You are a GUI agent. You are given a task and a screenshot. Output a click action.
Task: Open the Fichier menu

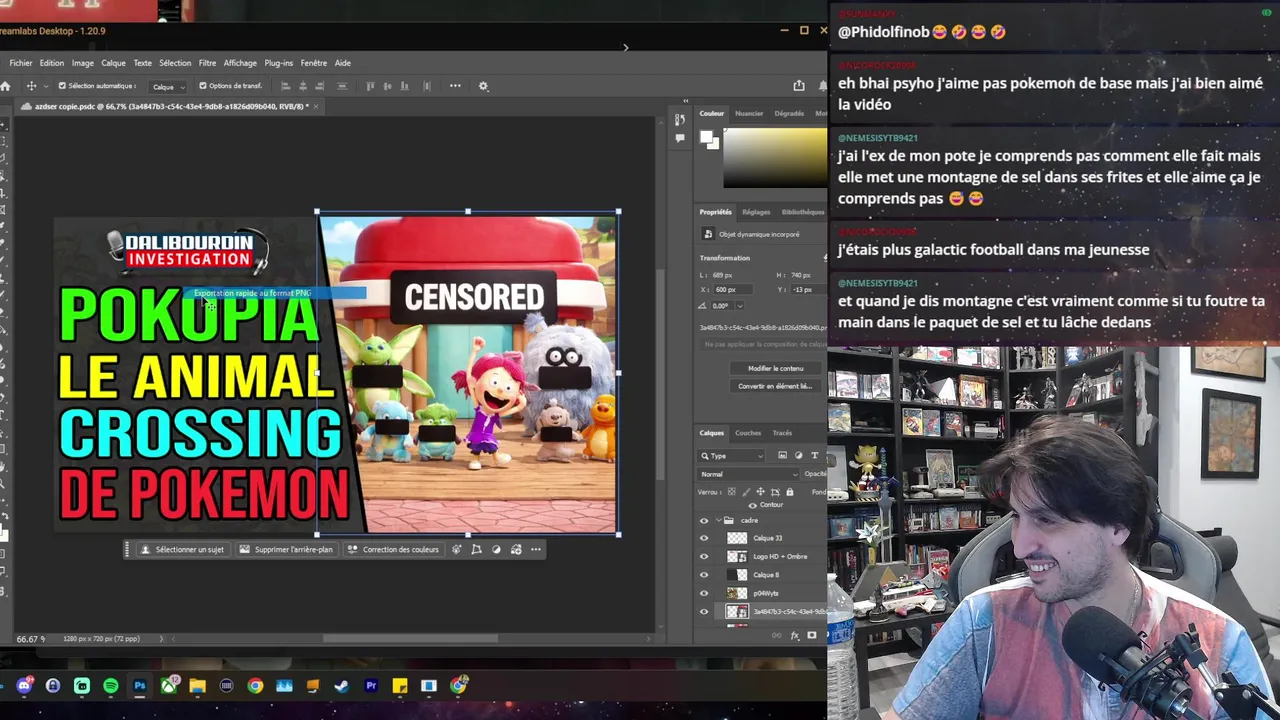click(x=21, y=63)
